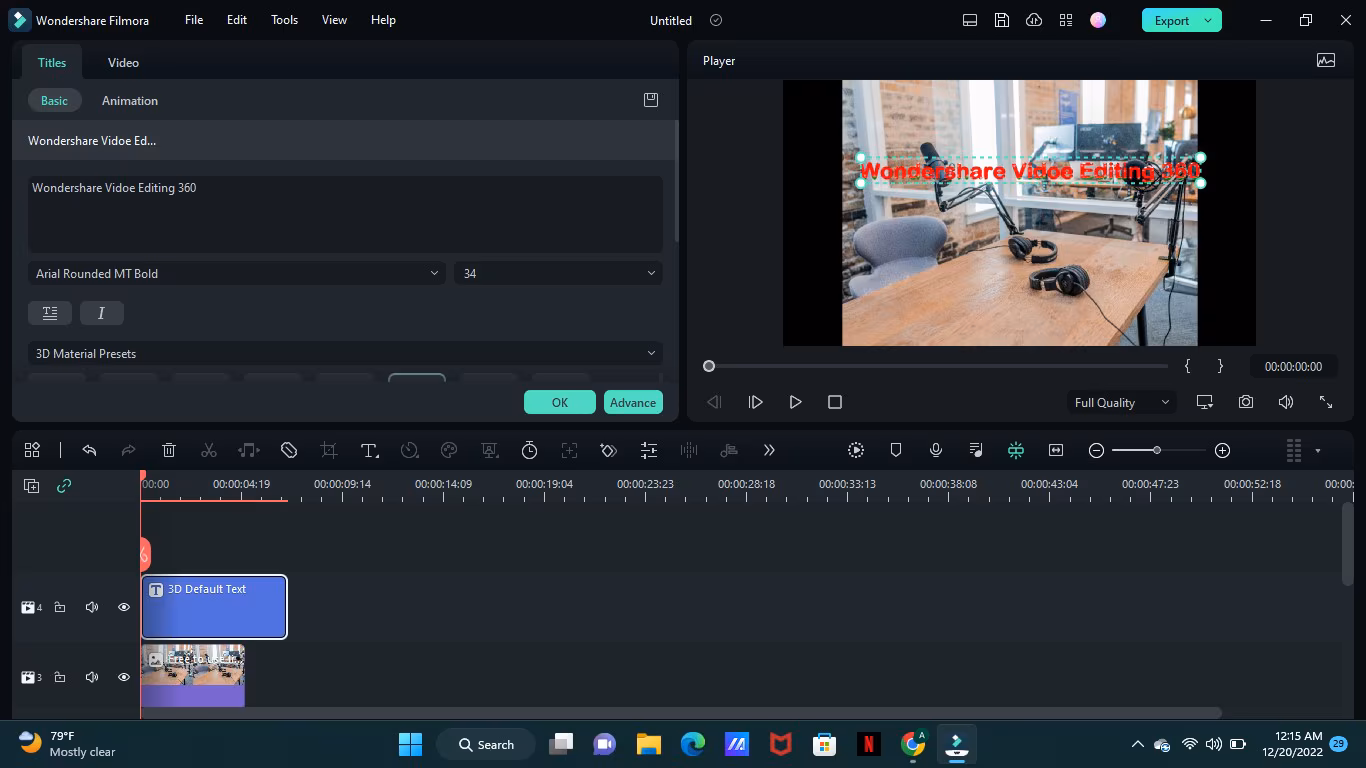This screenshot has width=1366, height=768.
Task: Click the zoom-to-fit timeline icon
Action: [1056, 450]
